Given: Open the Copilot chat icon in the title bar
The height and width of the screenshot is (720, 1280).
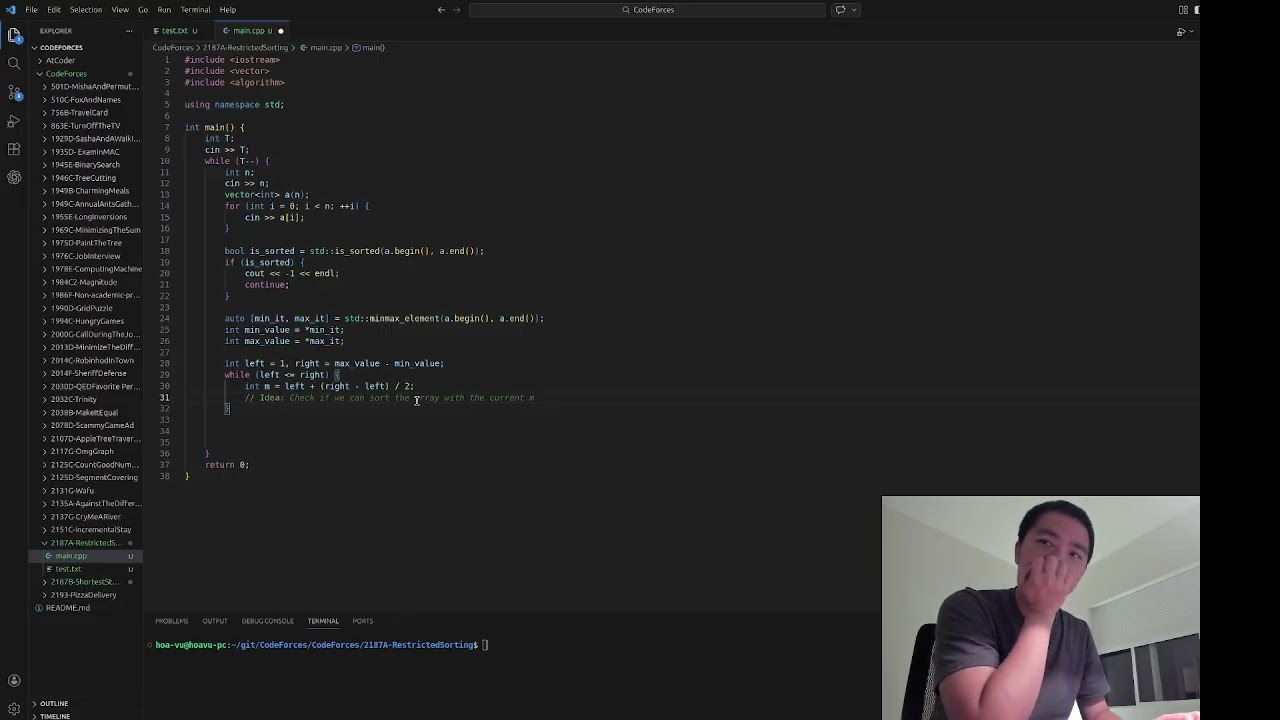Looking at the screenshot, I should (840, 10).
